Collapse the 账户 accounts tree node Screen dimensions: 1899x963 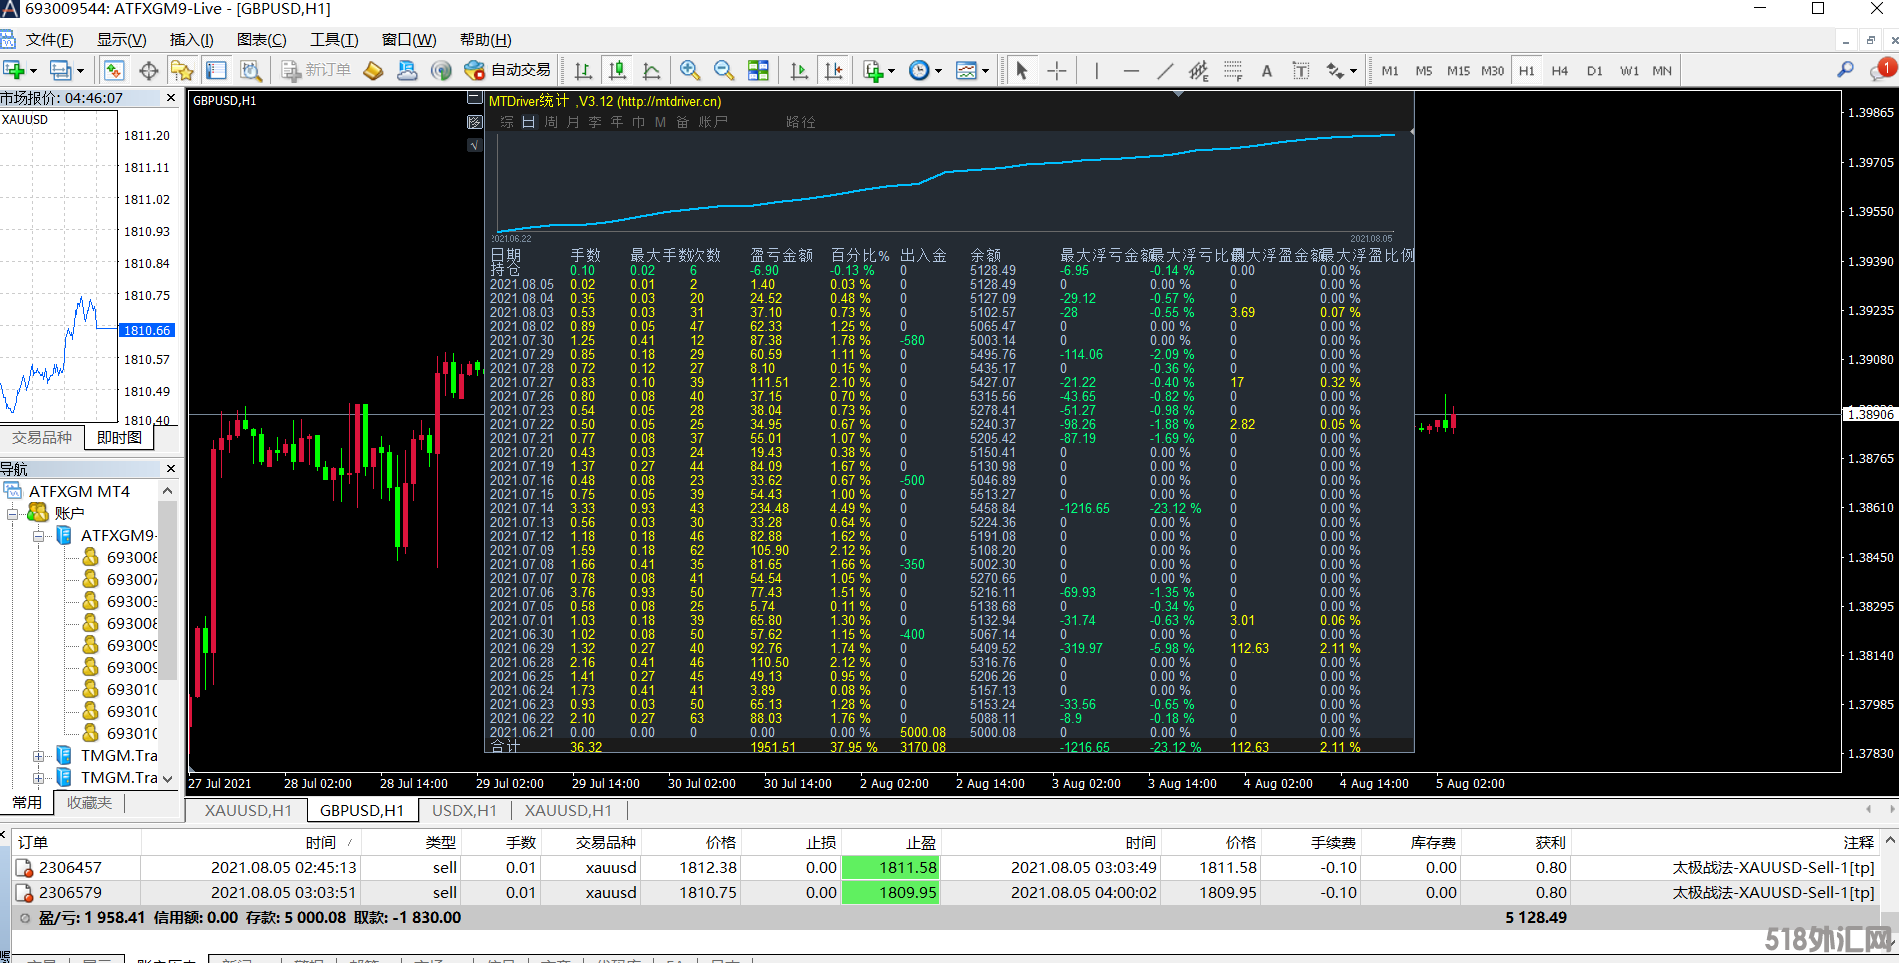tap(13, 514)
